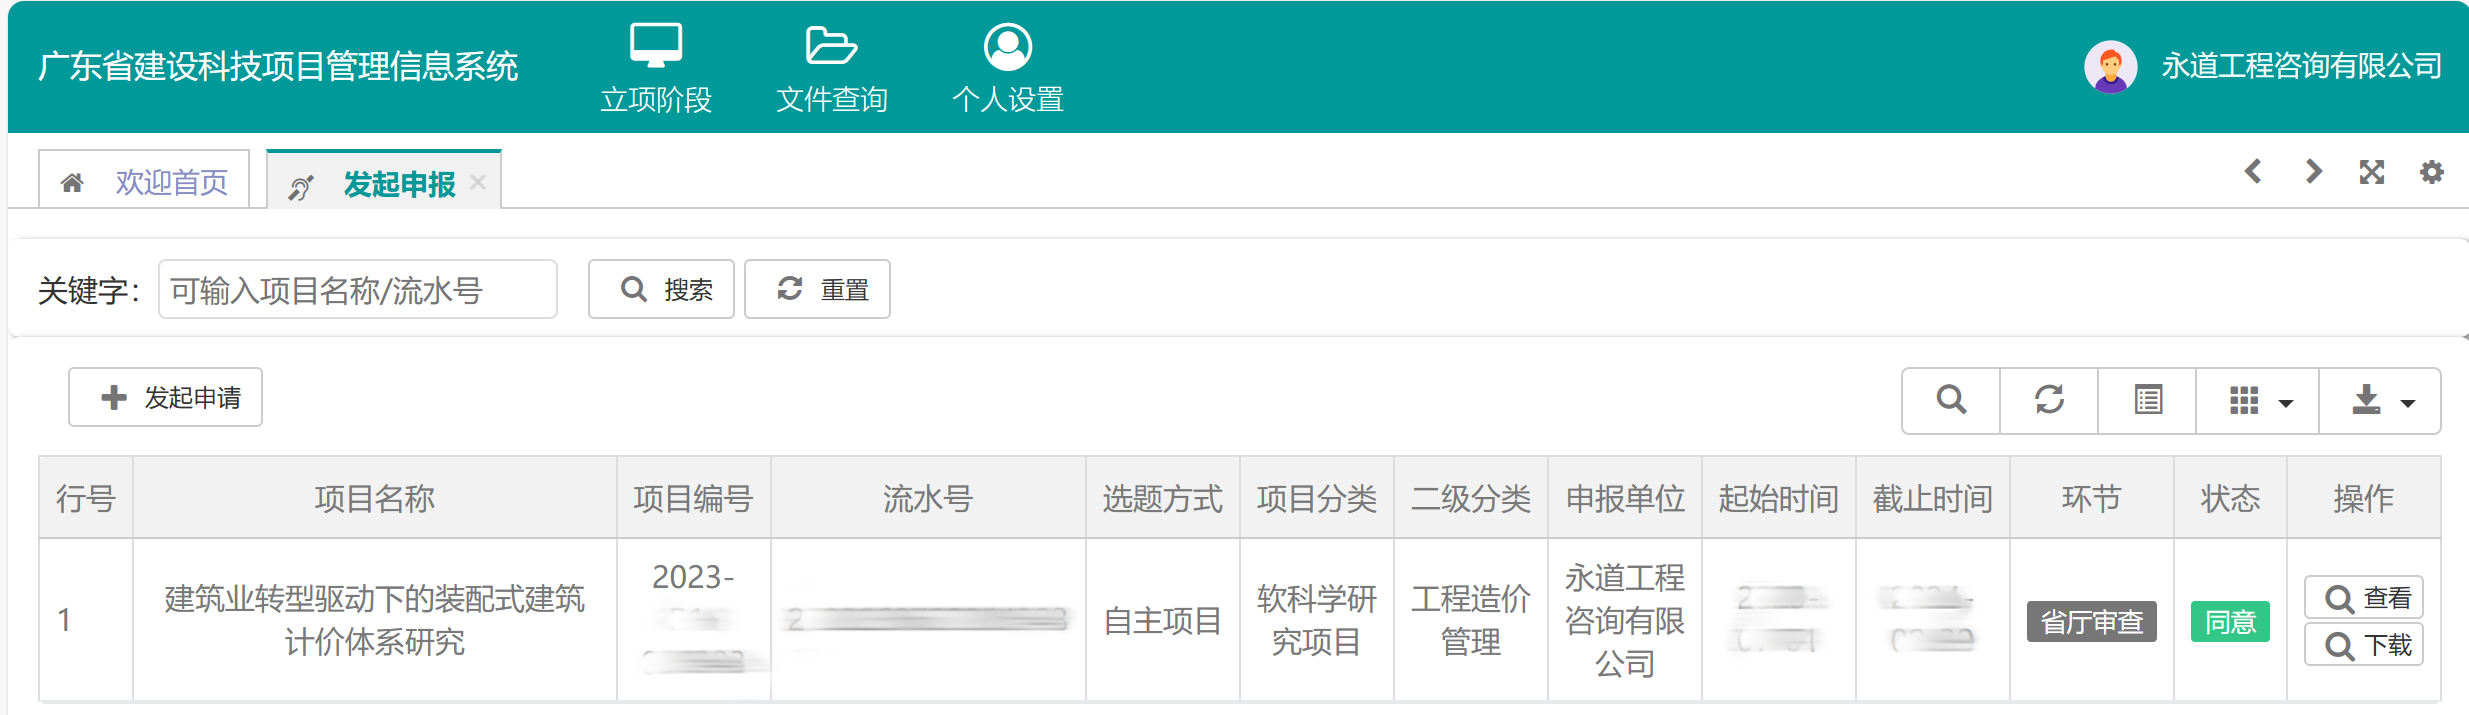Open the settings gear icon

point(2432,172)
